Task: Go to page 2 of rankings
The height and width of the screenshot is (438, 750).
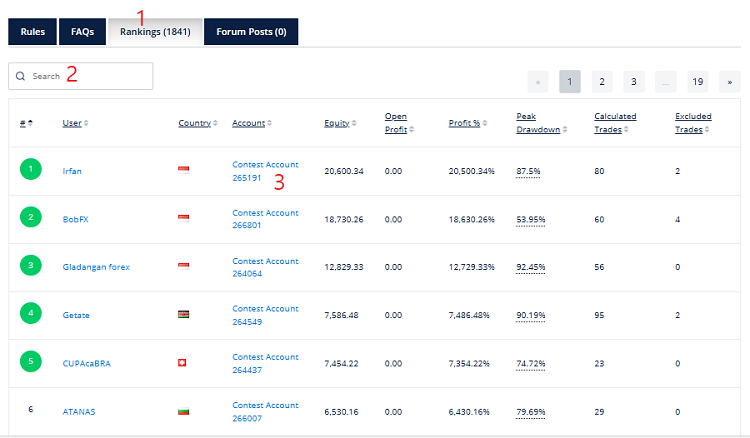Action: tap(602, 82)
